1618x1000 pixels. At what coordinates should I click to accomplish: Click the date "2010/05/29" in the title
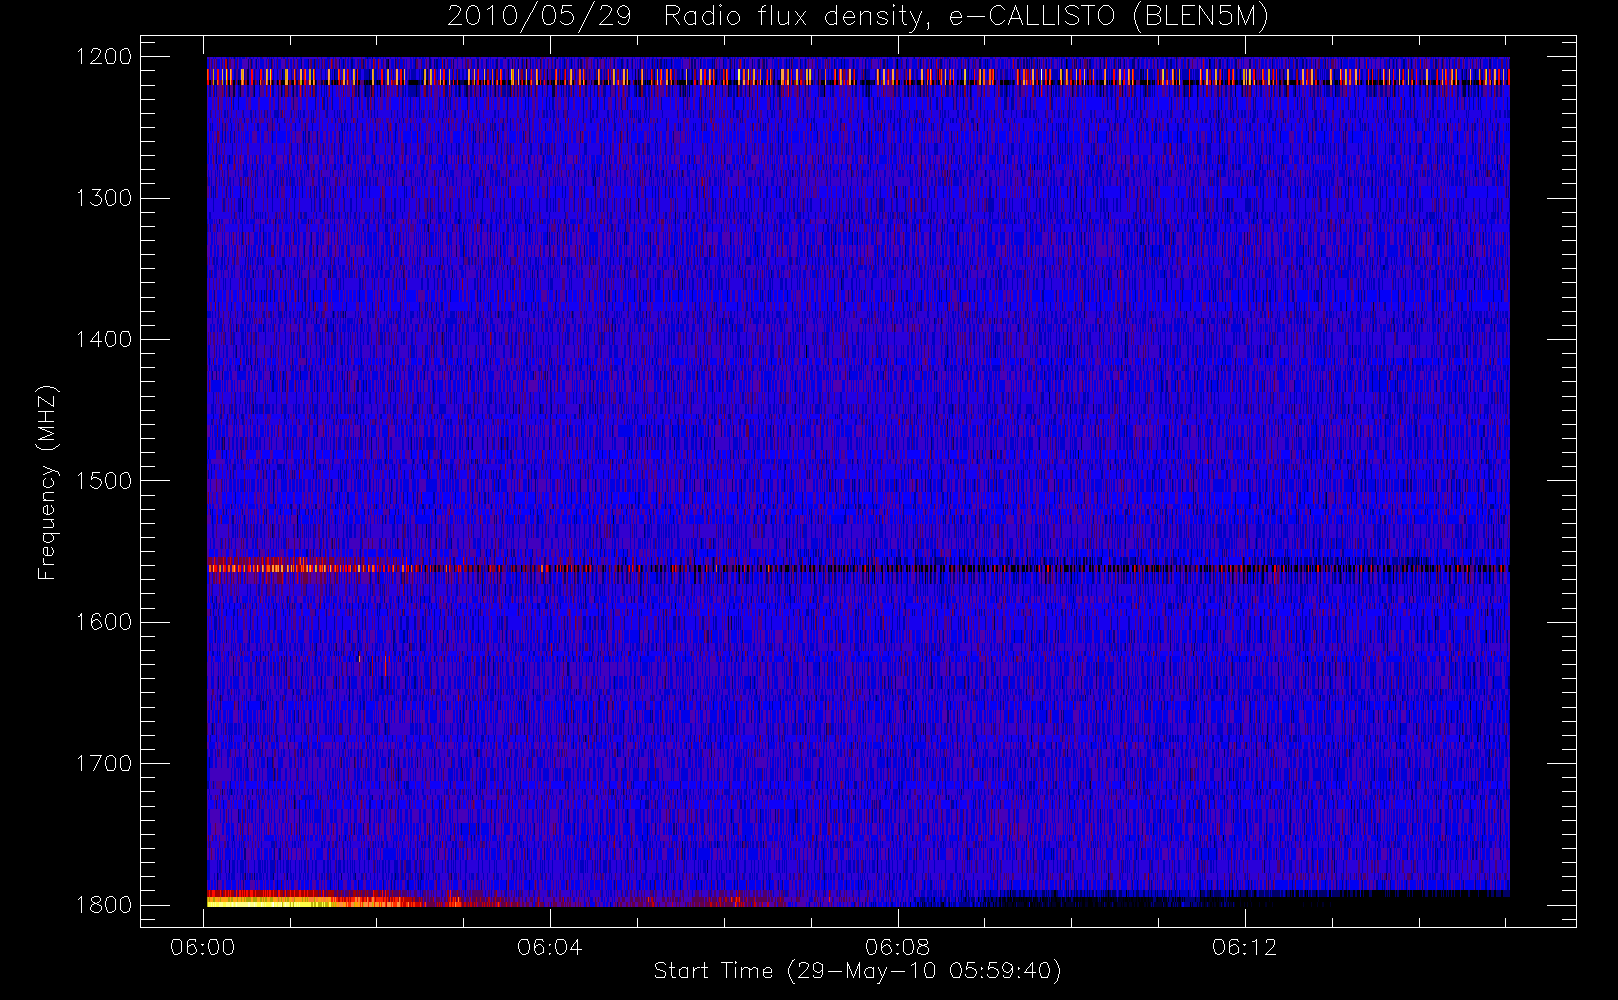539,17
